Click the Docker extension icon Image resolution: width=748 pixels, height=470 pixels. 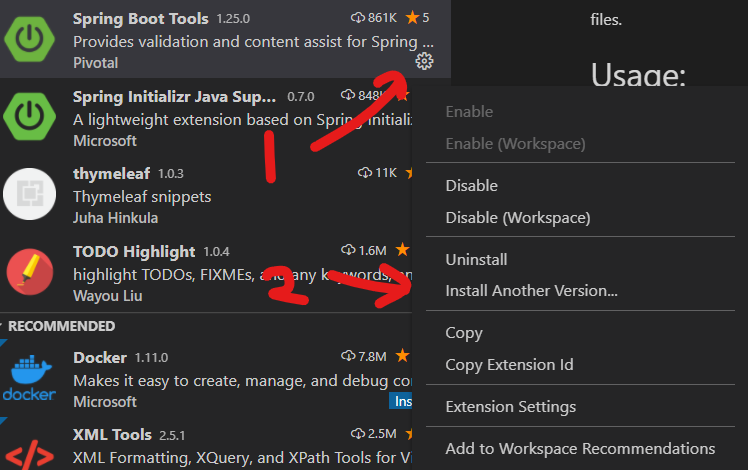(30, 377)
